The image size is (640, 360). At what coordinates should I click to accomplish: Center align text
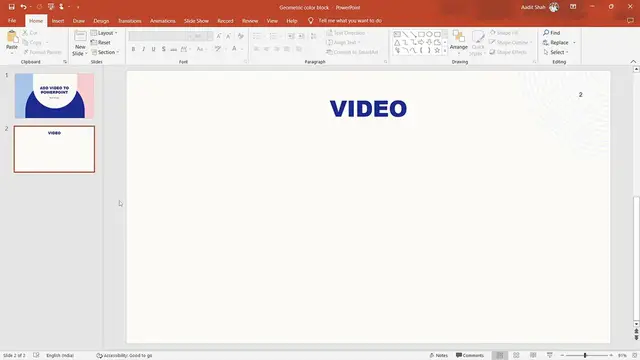[267, 49]
